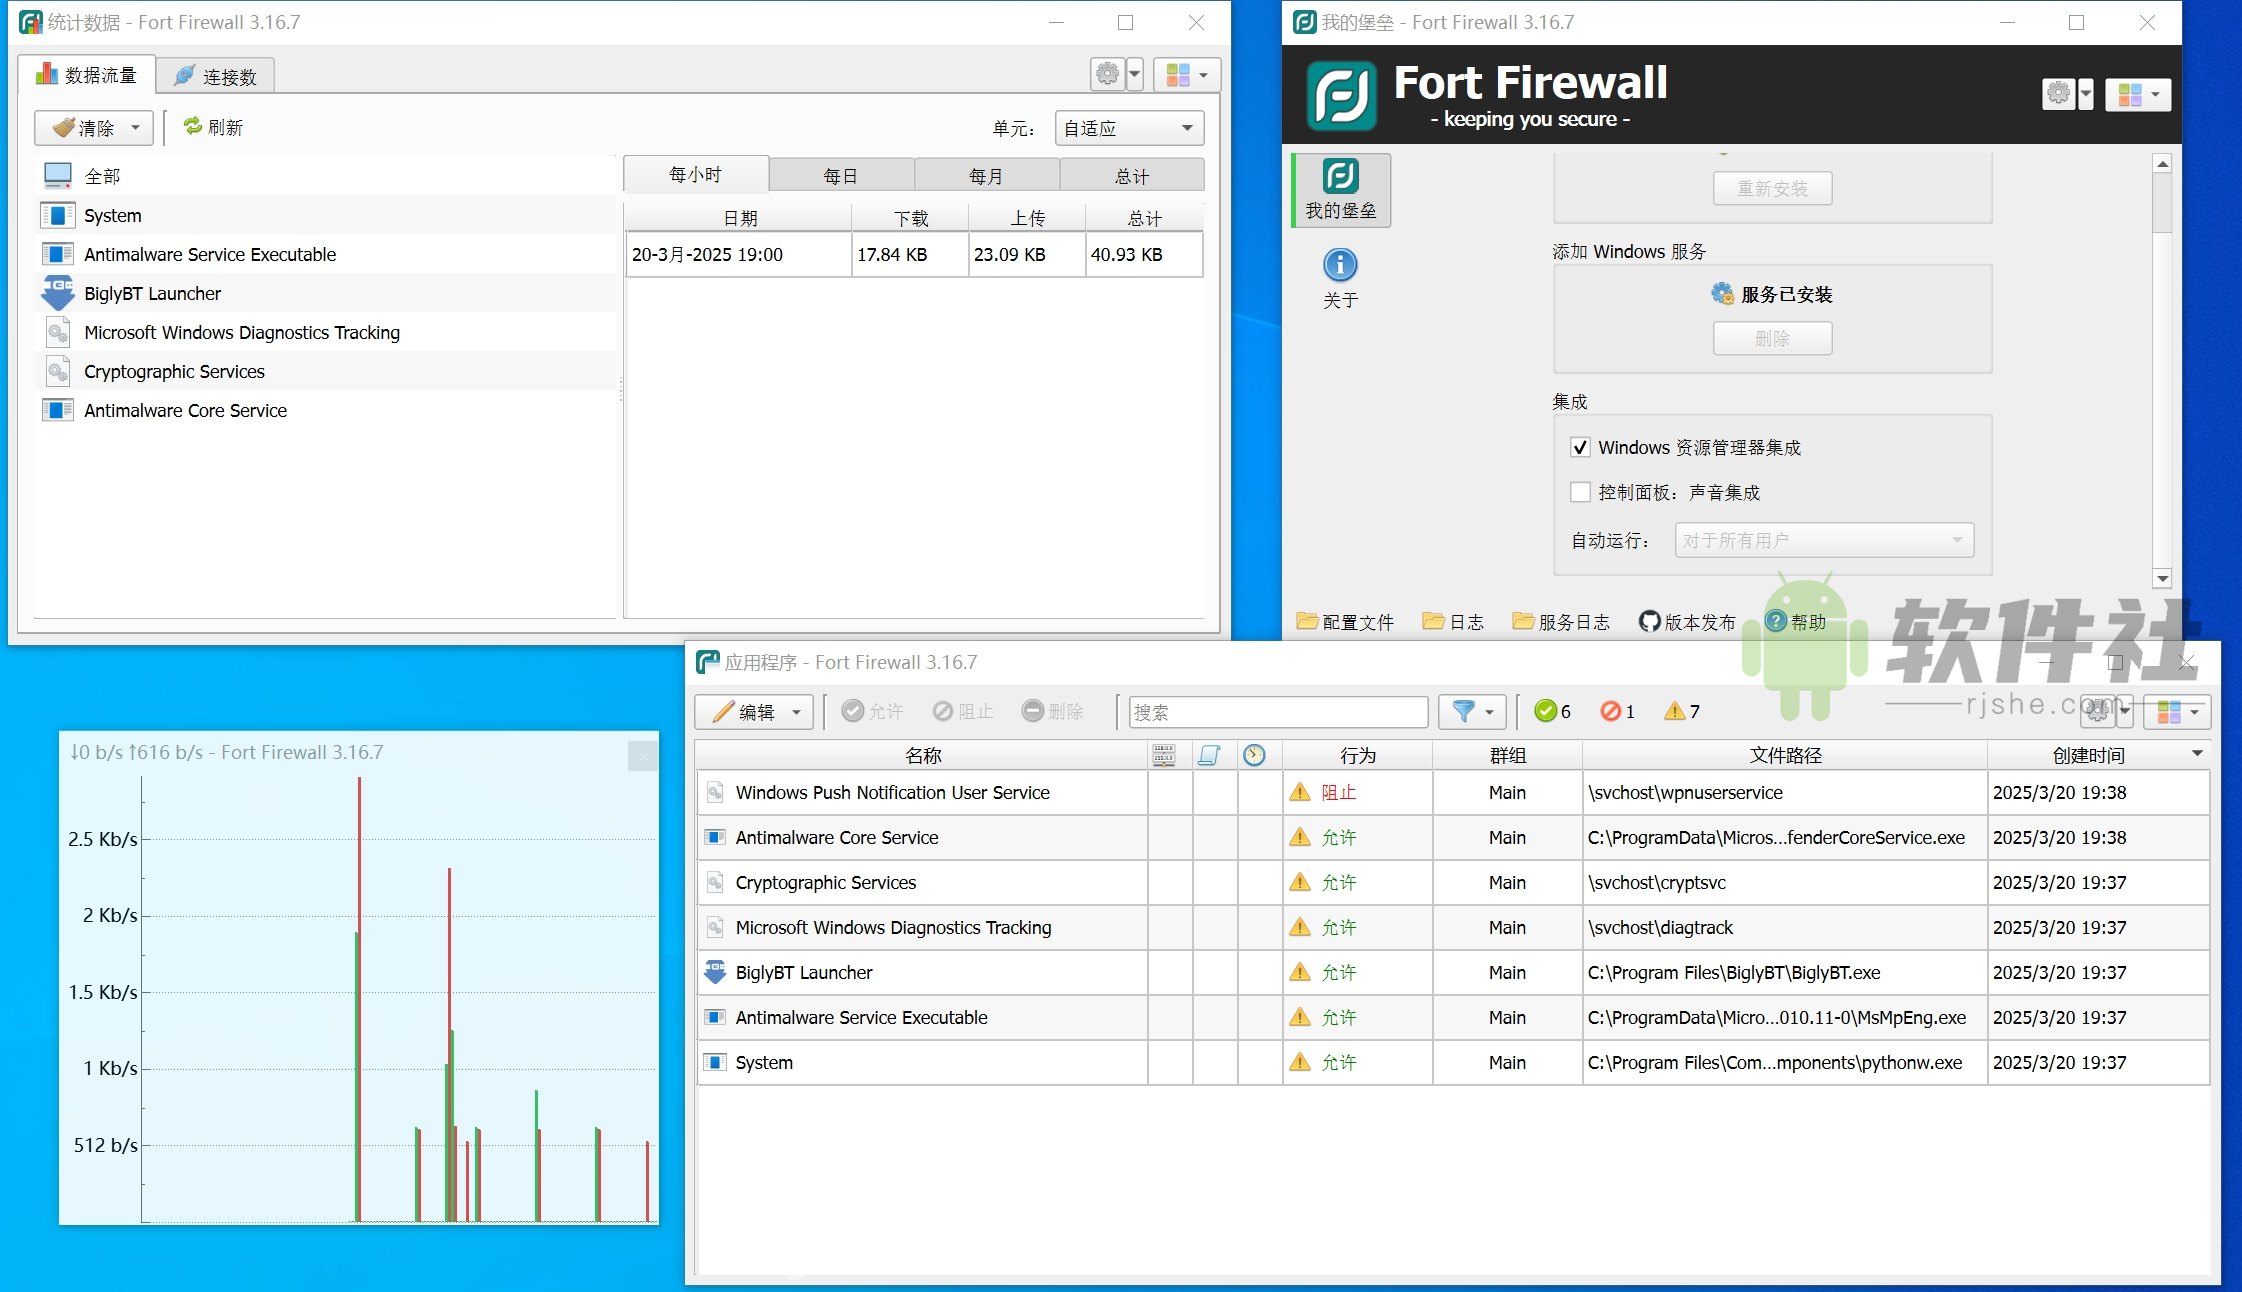2242x1292 pixels.
Task: Sort by the 文件路径 column header
Action: (x=1785, y=755)
